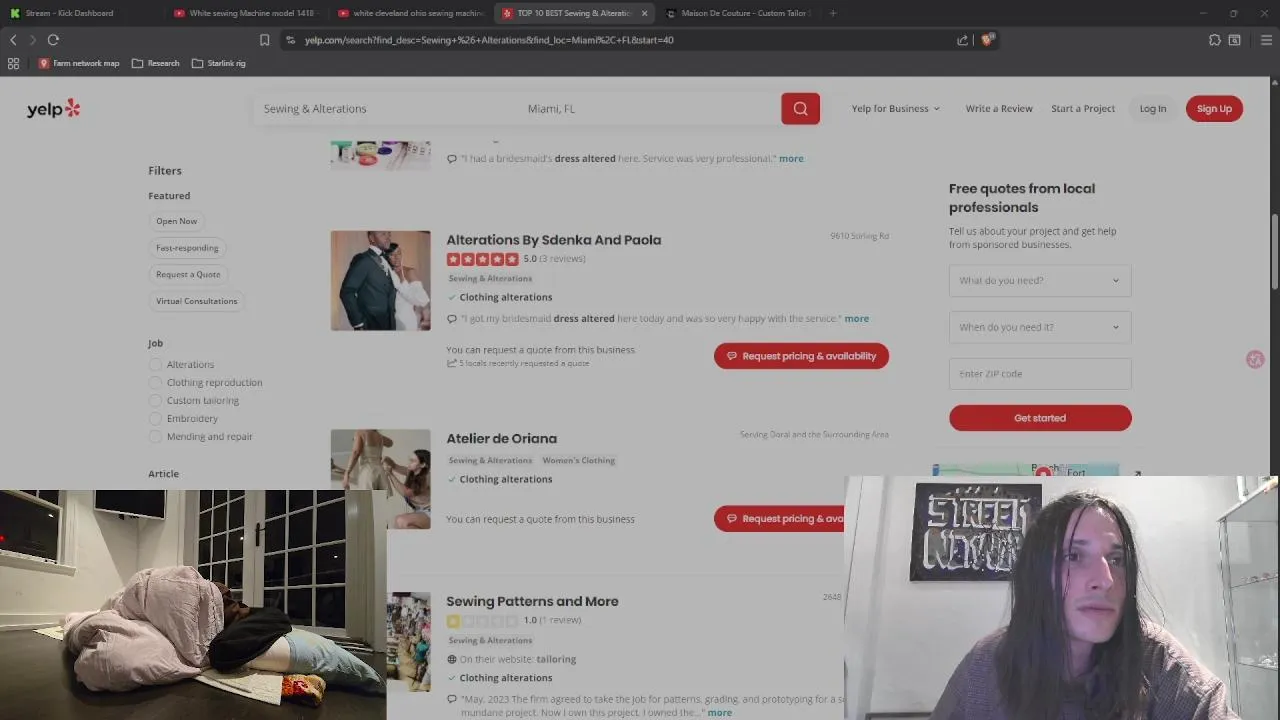Toggle the Virtual Consultations filter chip
The image size is (1280, 720).
click(x=196, y=301)
